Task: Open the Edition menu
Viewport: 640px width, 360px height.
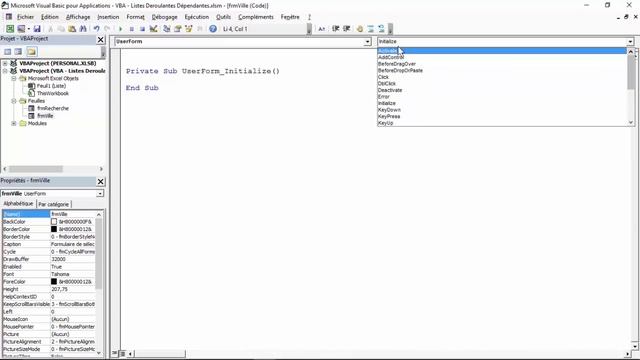Action: (50, 17)
